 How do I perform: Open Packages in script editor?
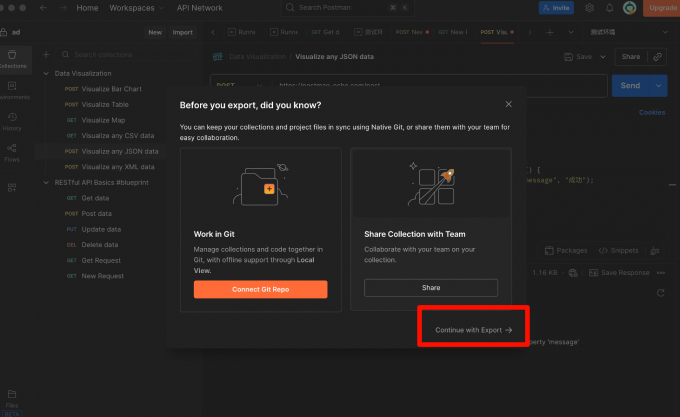566,251
